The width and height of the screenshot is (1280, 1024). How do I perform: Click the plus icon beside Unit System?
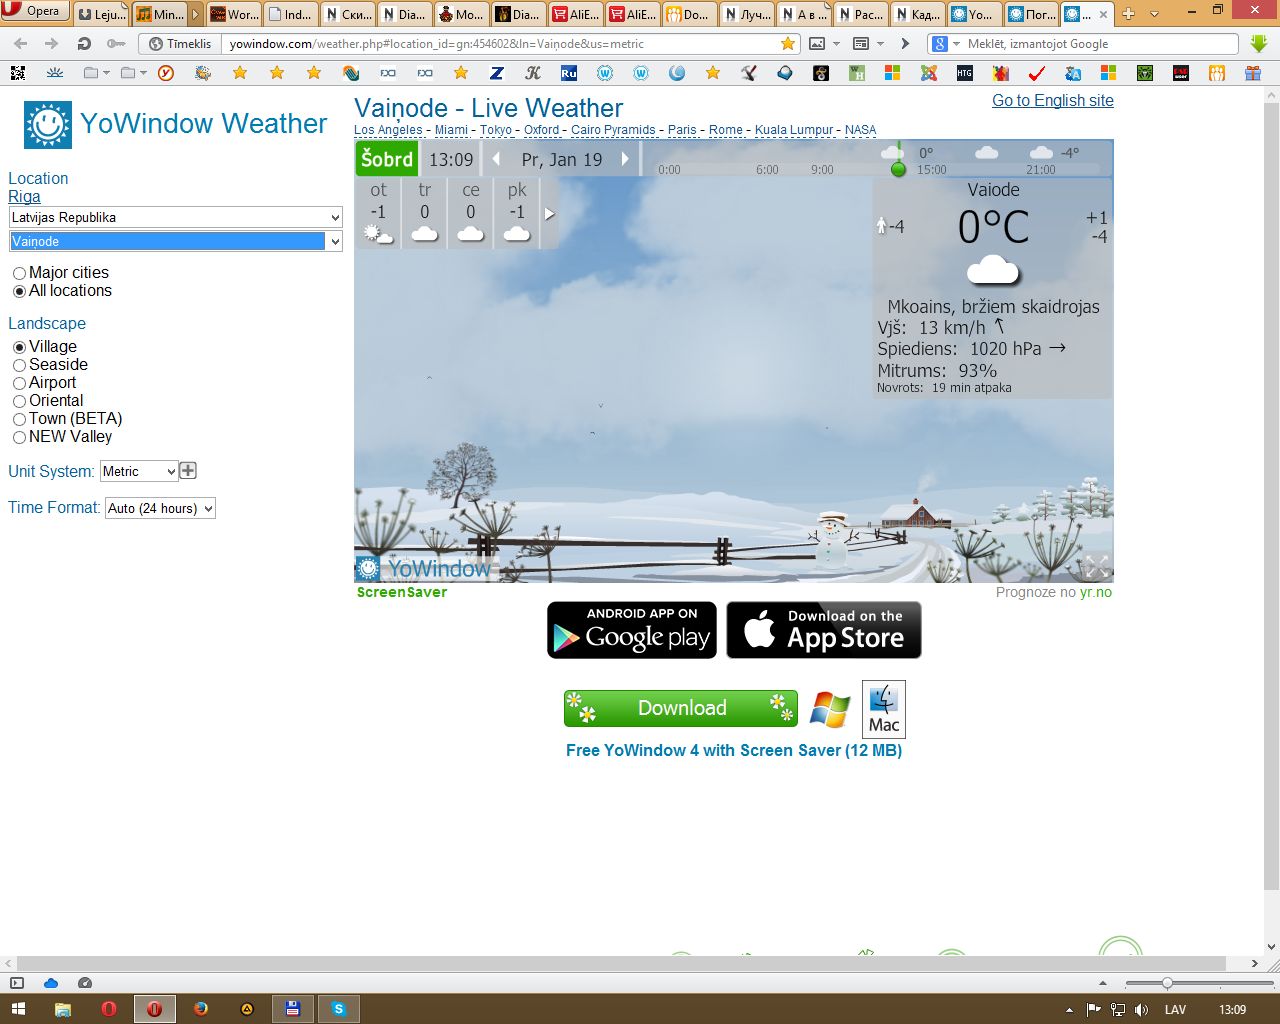[188, 471]
